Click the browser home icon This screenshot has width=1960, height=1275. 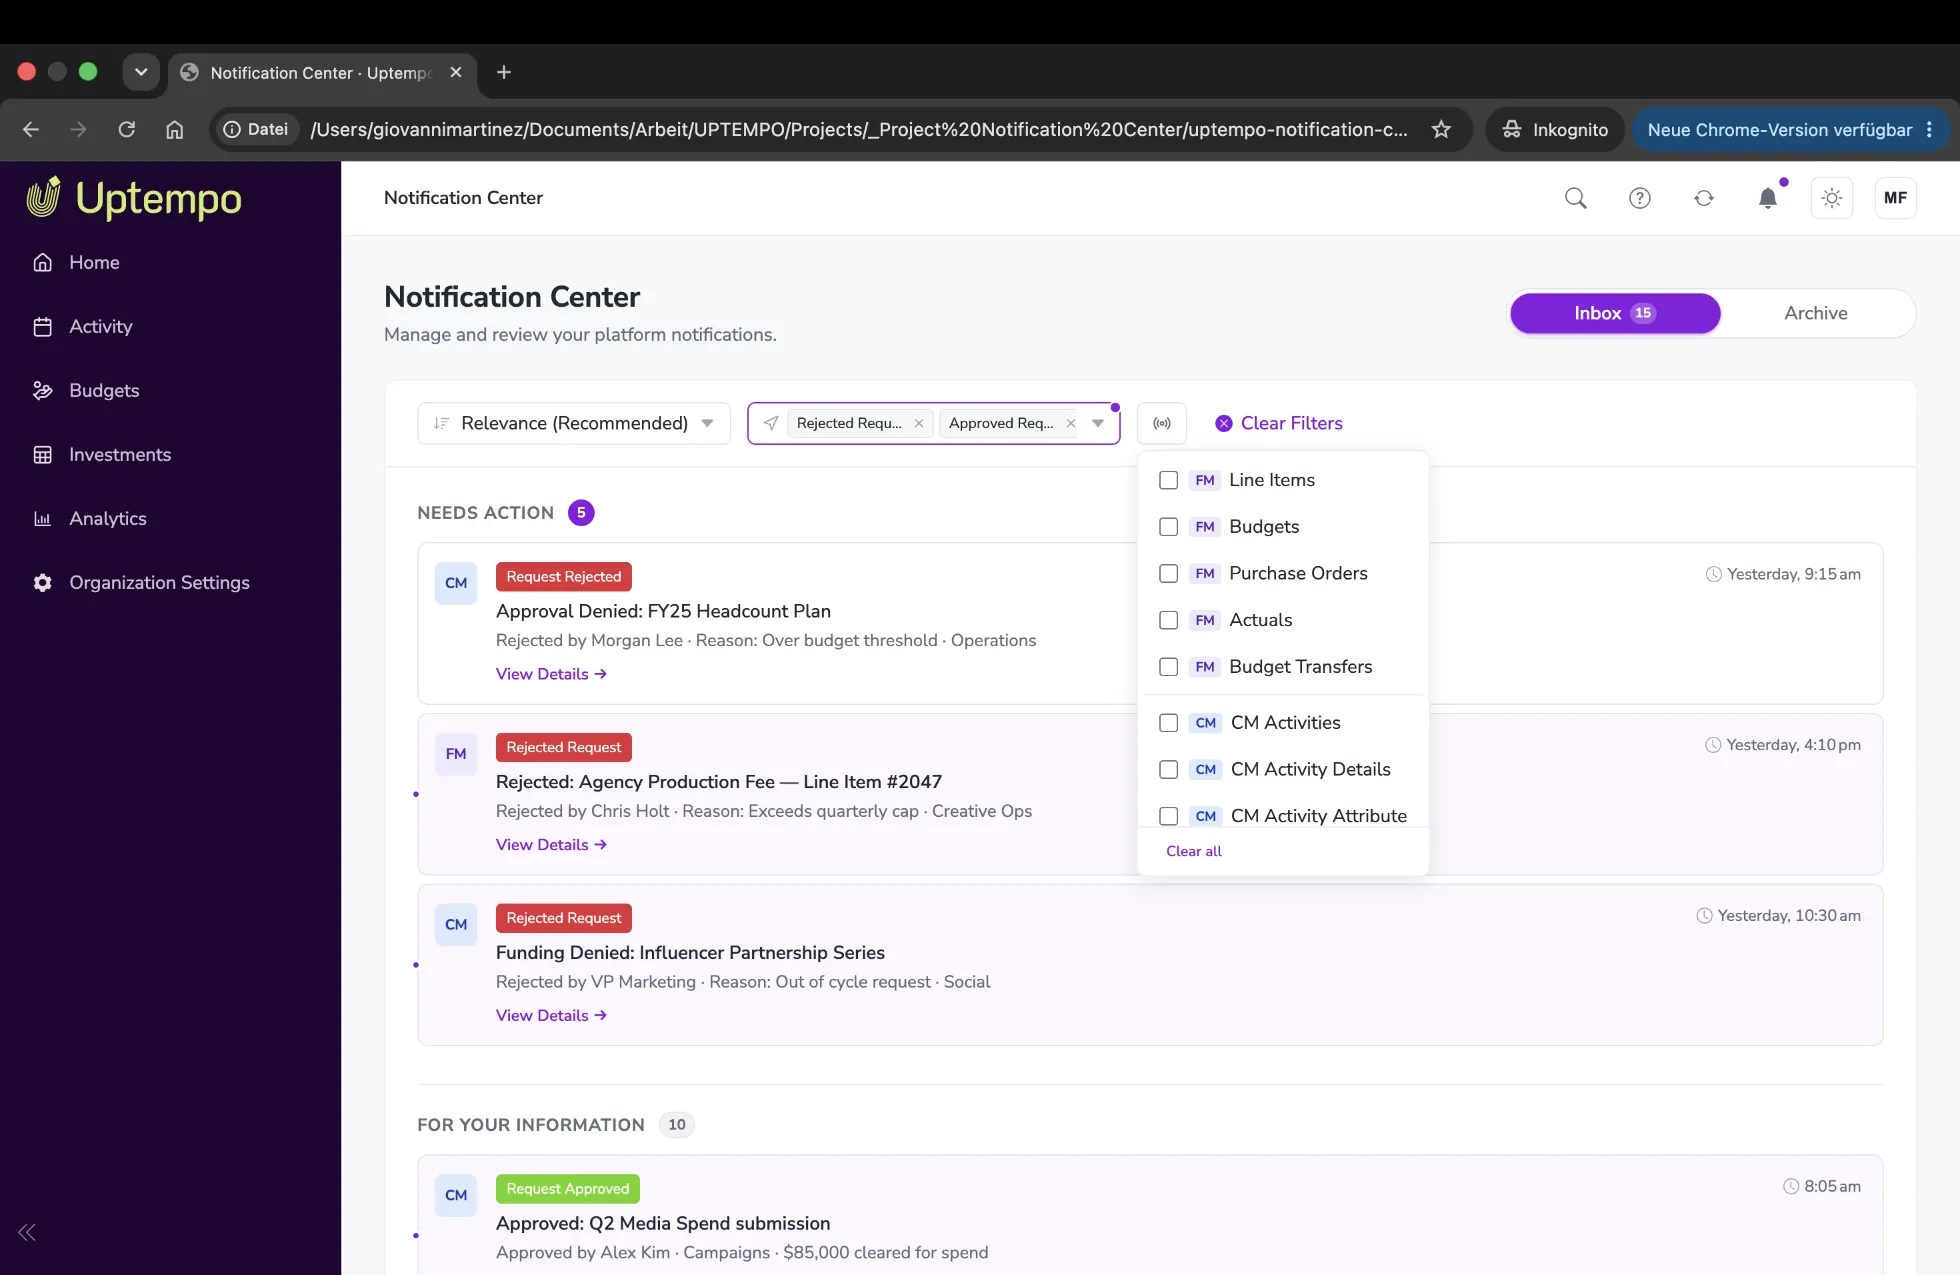(174, 129)
